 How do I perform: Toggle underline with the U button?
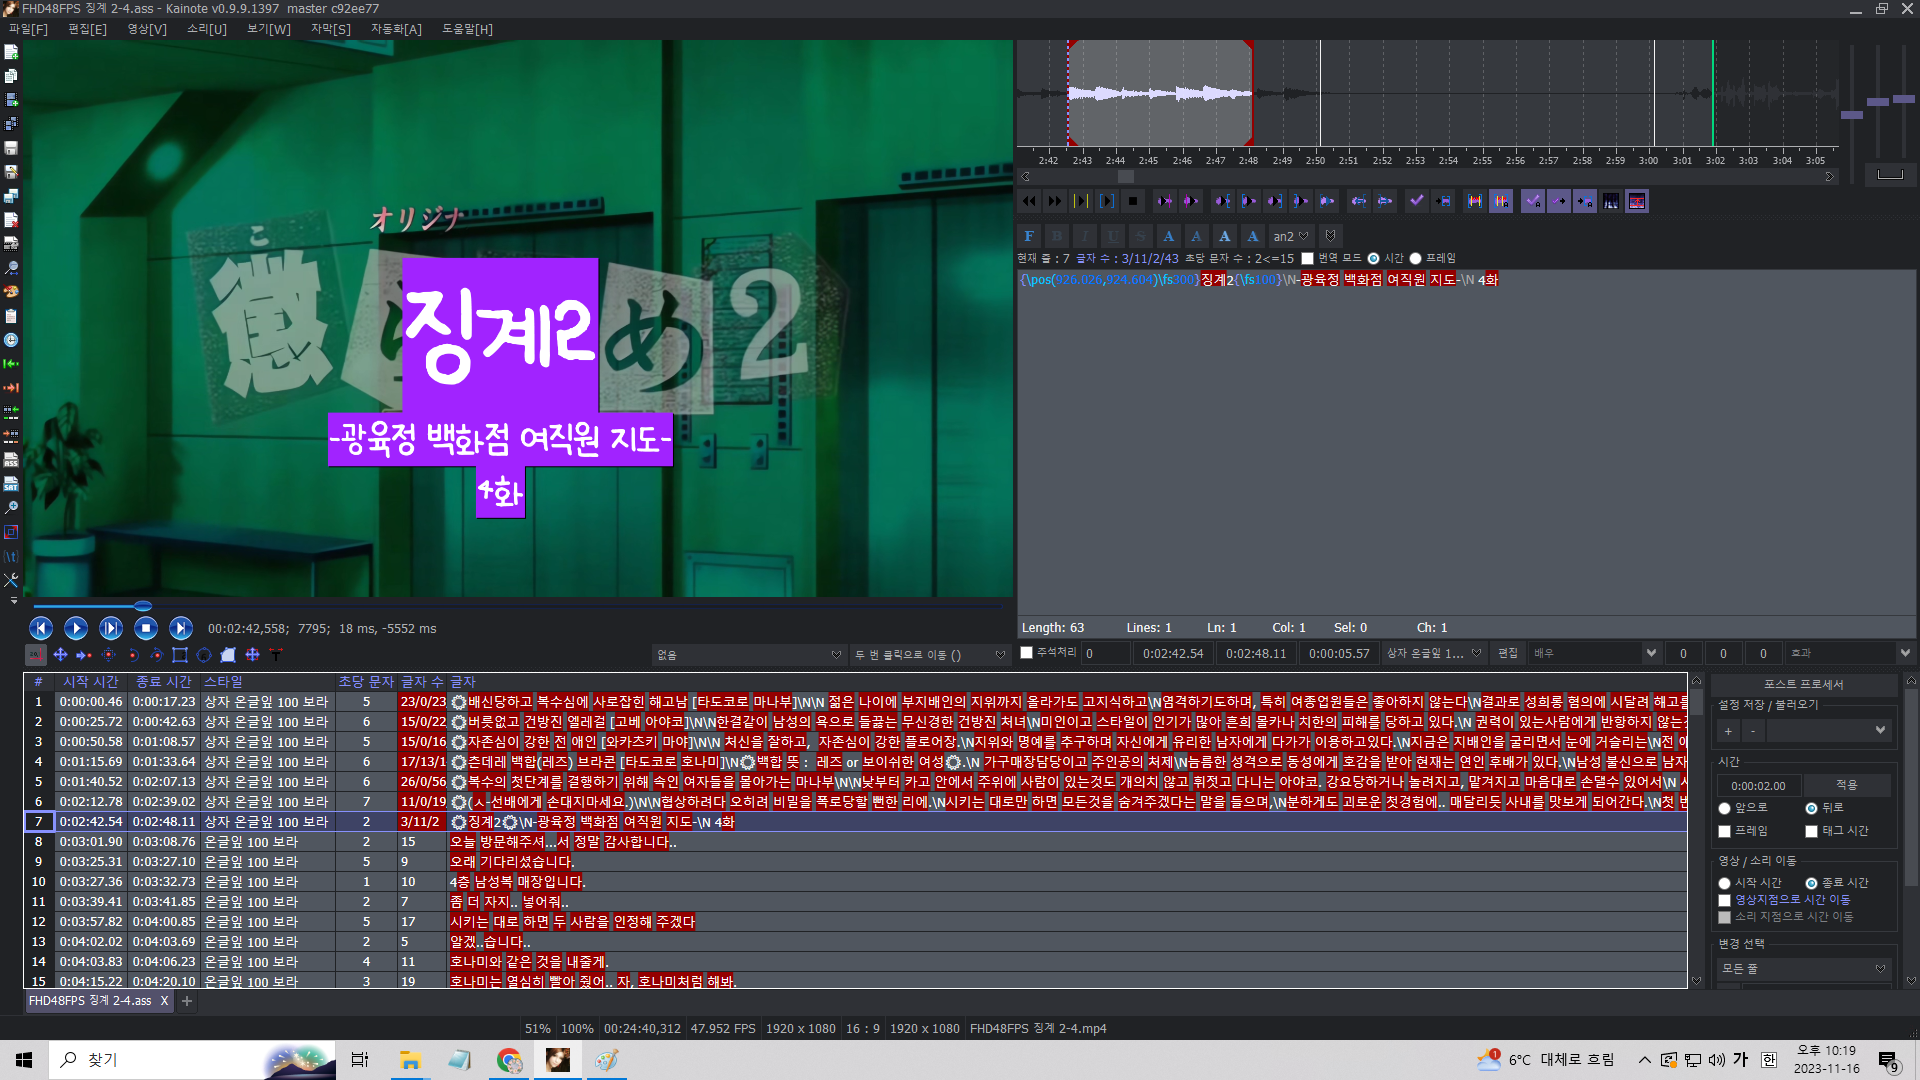[1113, 236]
